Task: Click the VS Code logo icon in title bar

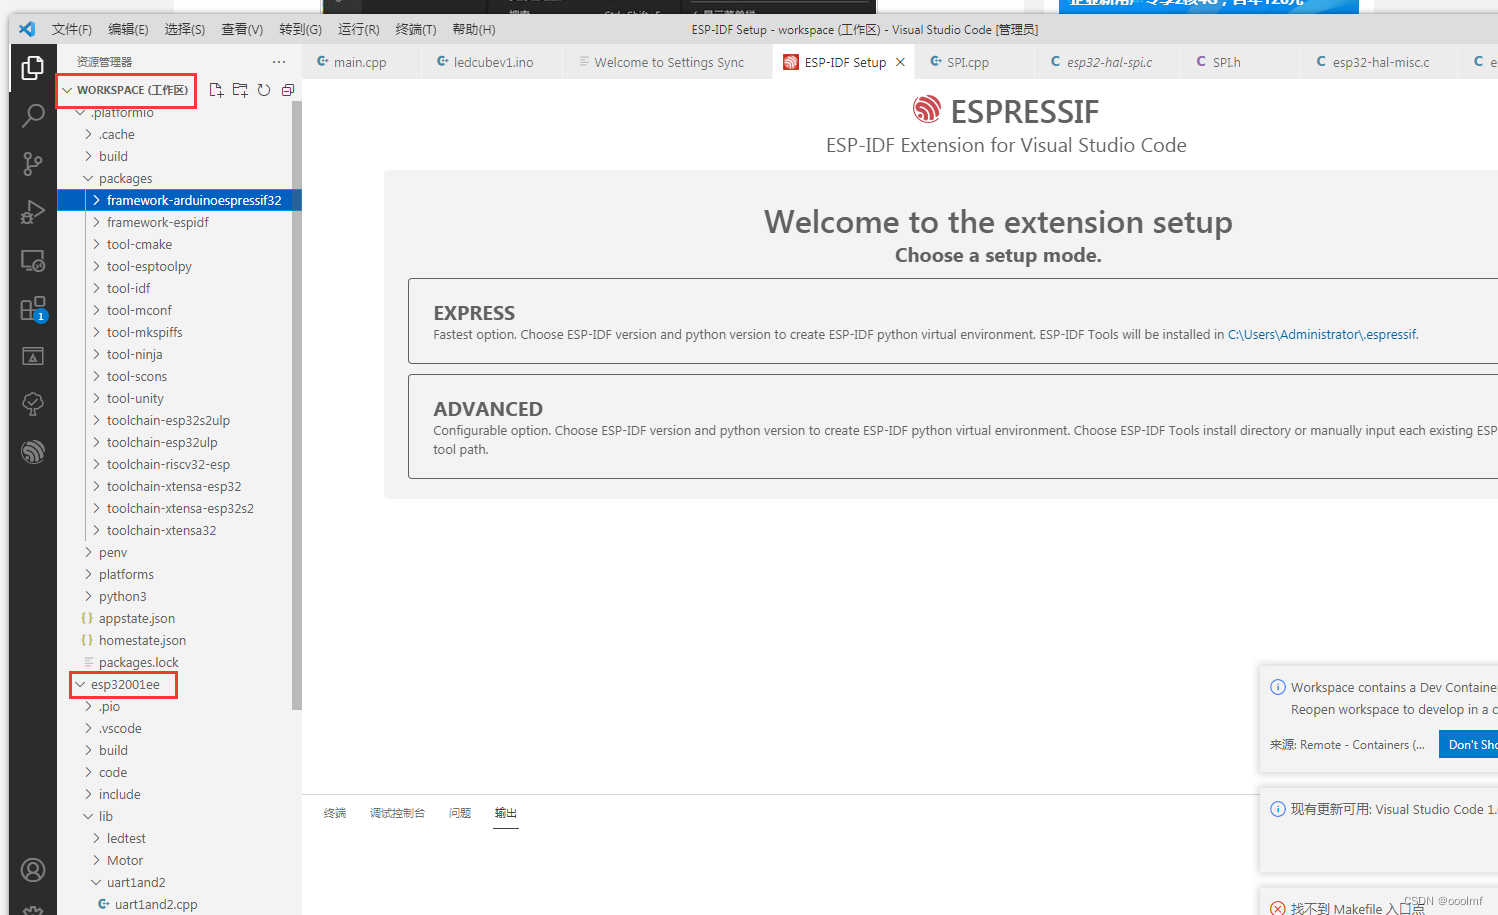Action: [x=27, y=29]
